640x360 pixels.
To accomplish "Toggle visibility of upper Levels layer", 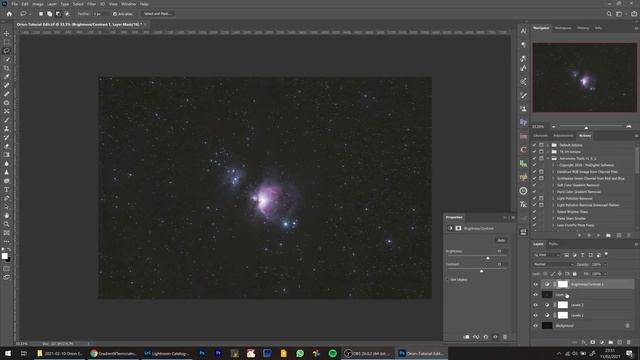I will point(536,305).
